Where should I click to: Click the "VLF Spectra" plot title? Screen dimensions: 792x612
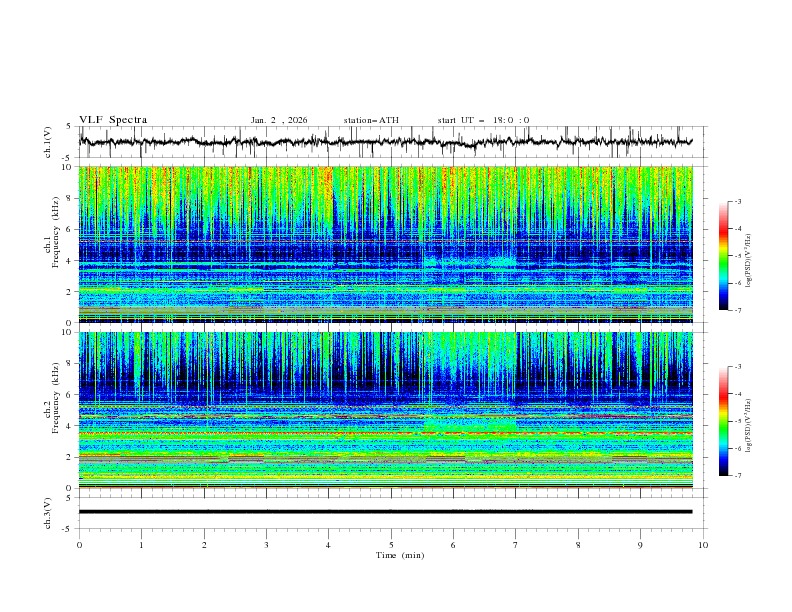113,120
